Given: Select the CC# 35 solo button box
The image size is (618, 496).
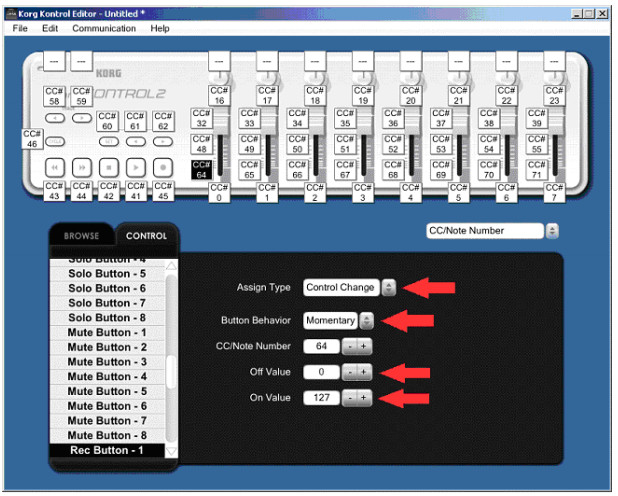Looking at the screenshot, I should click(345, 118).
